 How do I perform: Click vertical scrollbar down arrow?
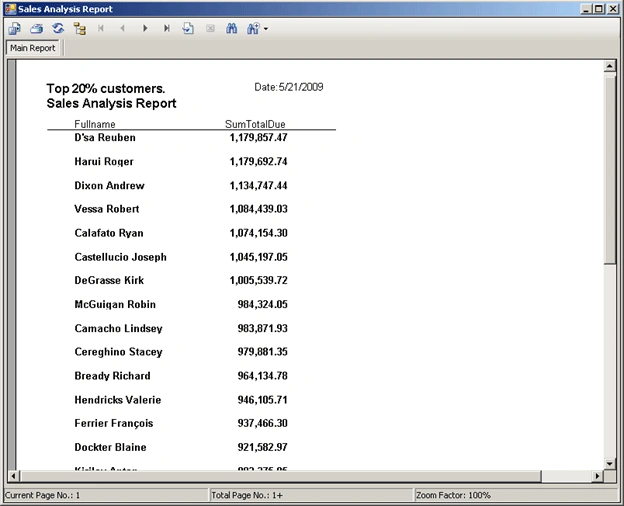click(610, 463)
